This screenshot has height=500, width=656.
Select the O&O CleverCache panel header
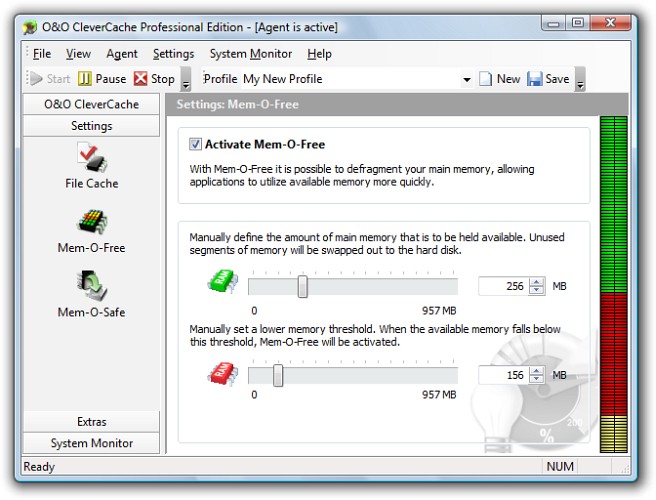pyautogui.click(x=92, y=104)
